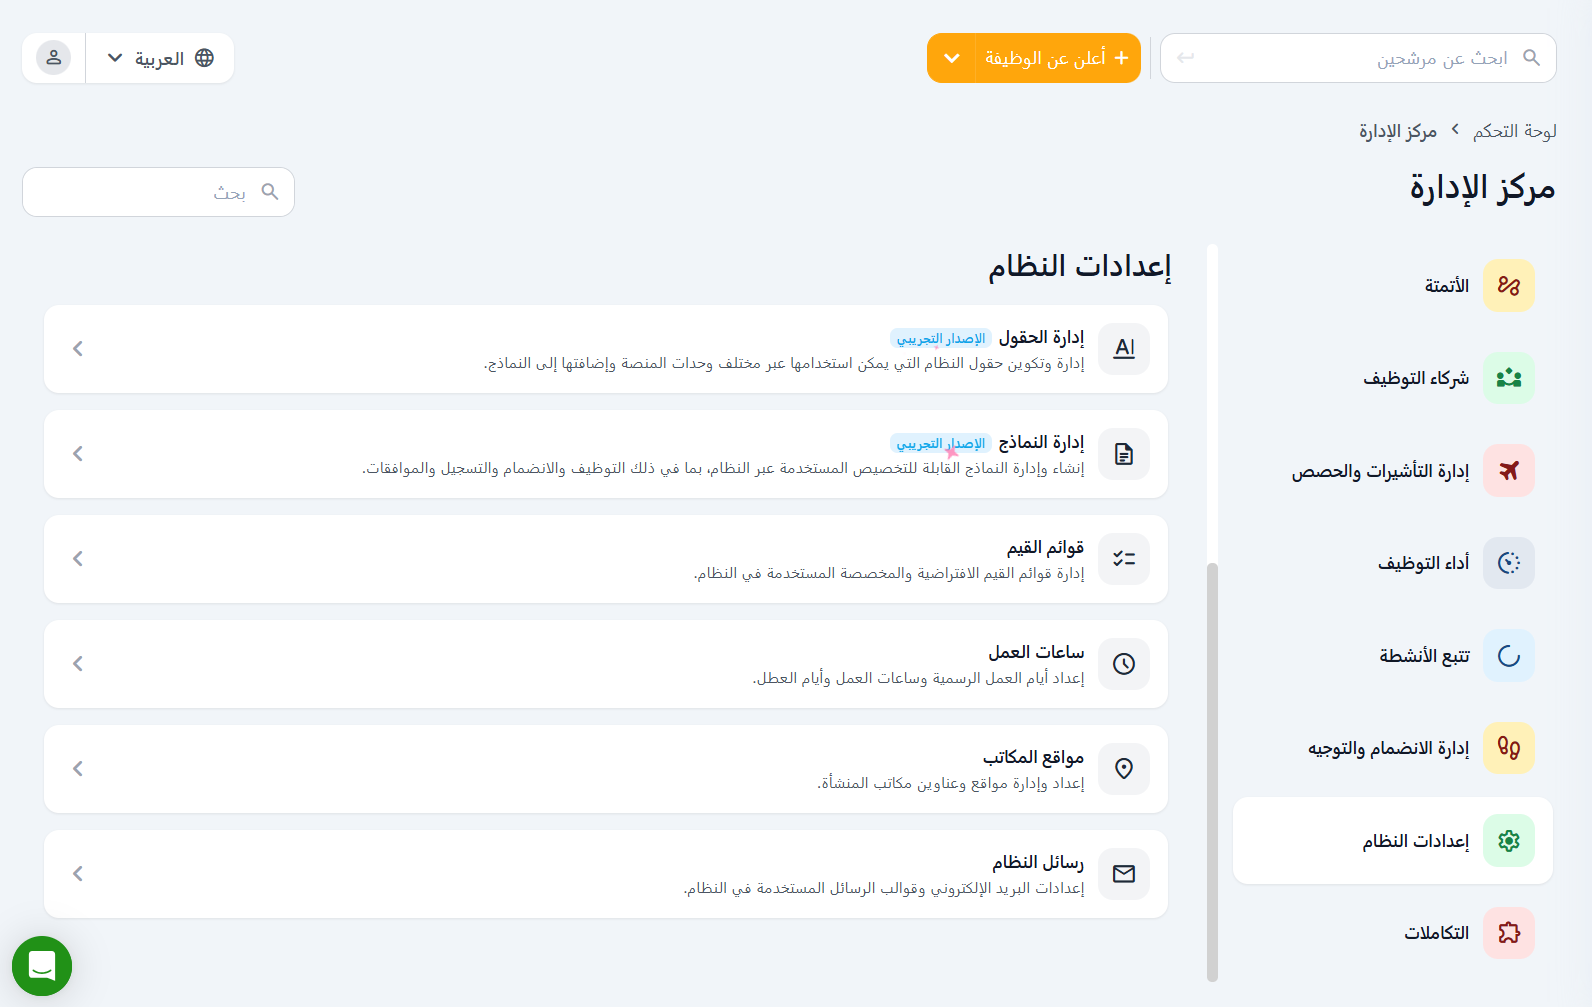Click the envelope icon for system messages
The height and width of the screenshot is (1007, 1592).
pos(1124,874)
